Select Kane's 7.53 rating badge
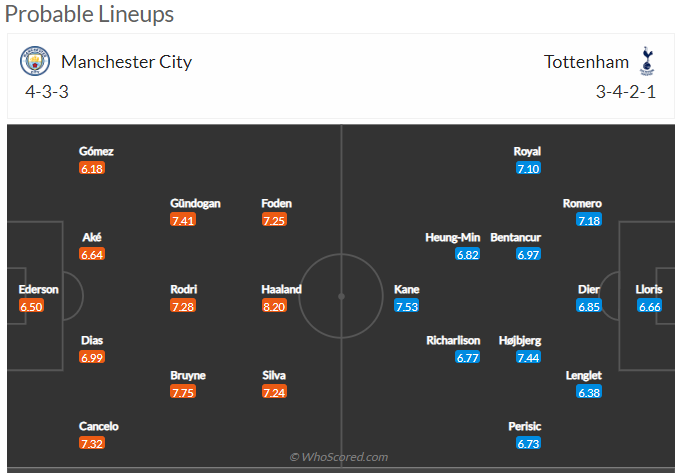The width and height of the screenshot is (681, 473). tap(407, 306)
